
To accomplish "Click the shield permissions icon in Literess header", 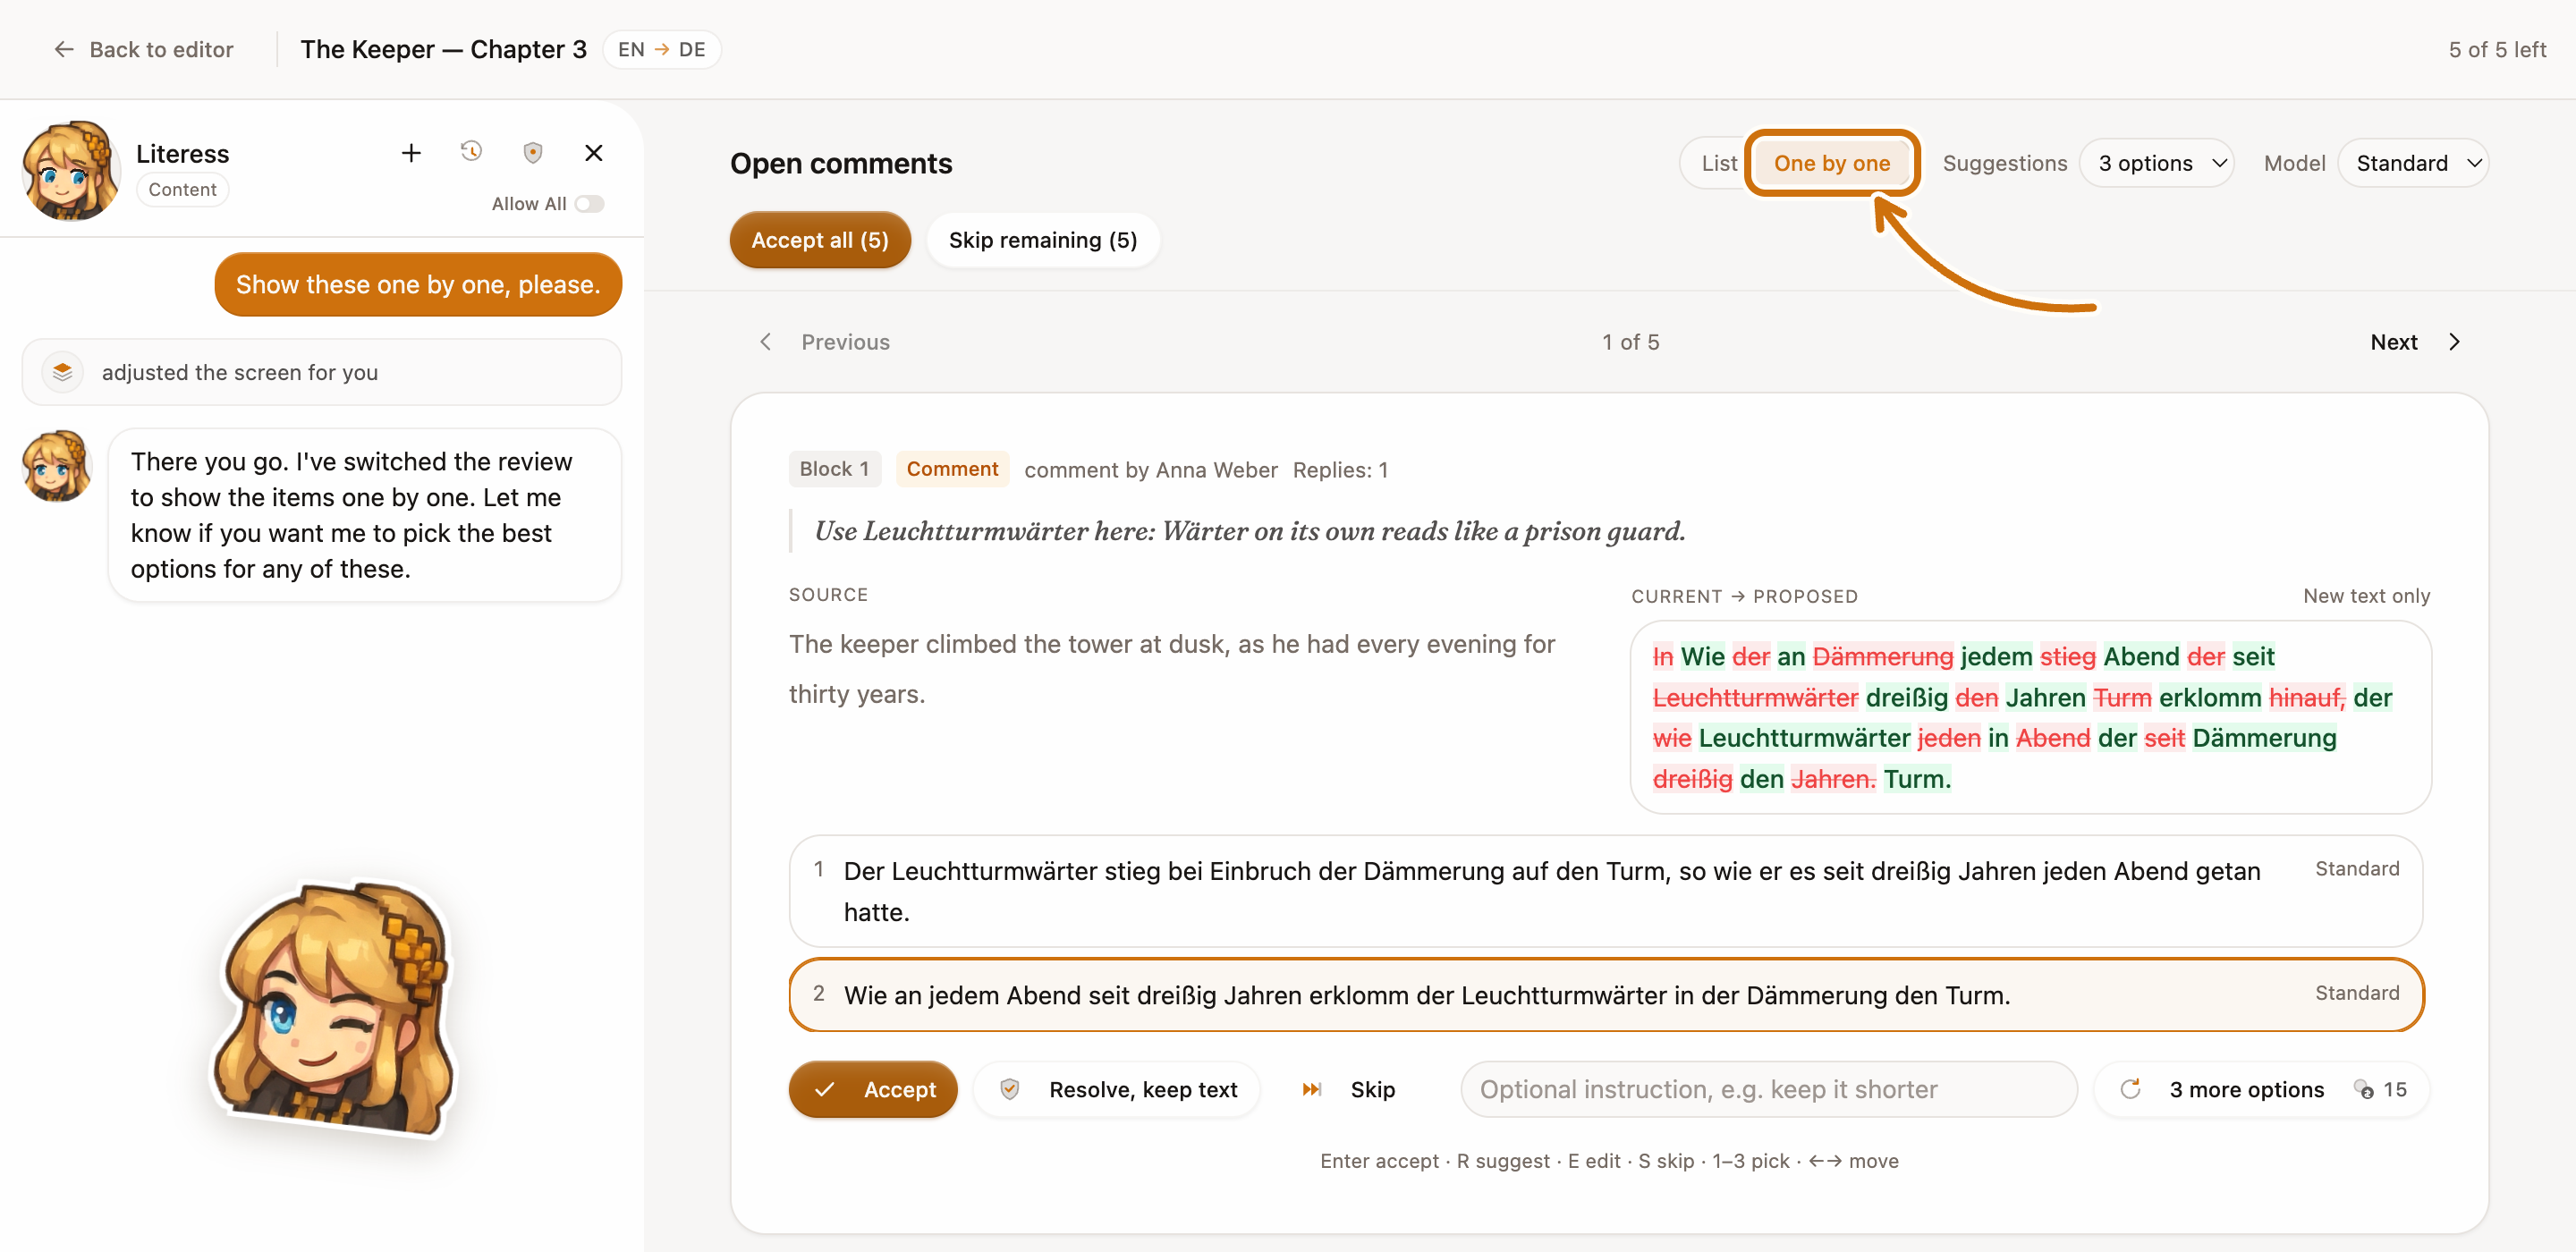I will pyautogui.click(x=533, y=153).
